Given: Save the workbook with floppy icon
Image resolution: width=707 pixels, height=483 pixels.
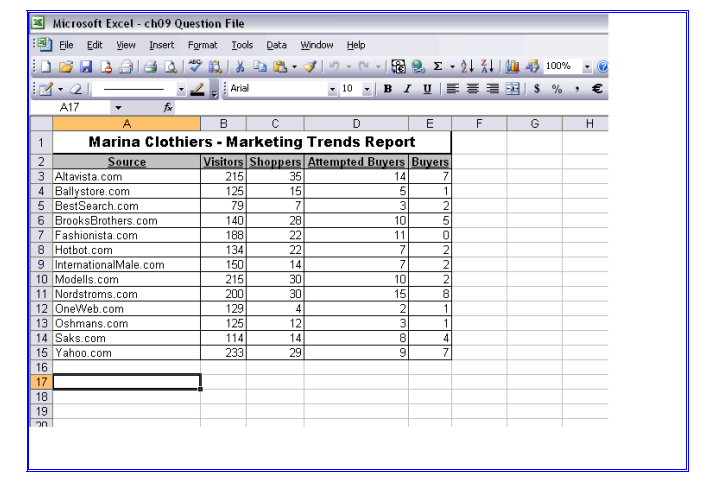Looking at the screenshot, I should coord(86,67).
